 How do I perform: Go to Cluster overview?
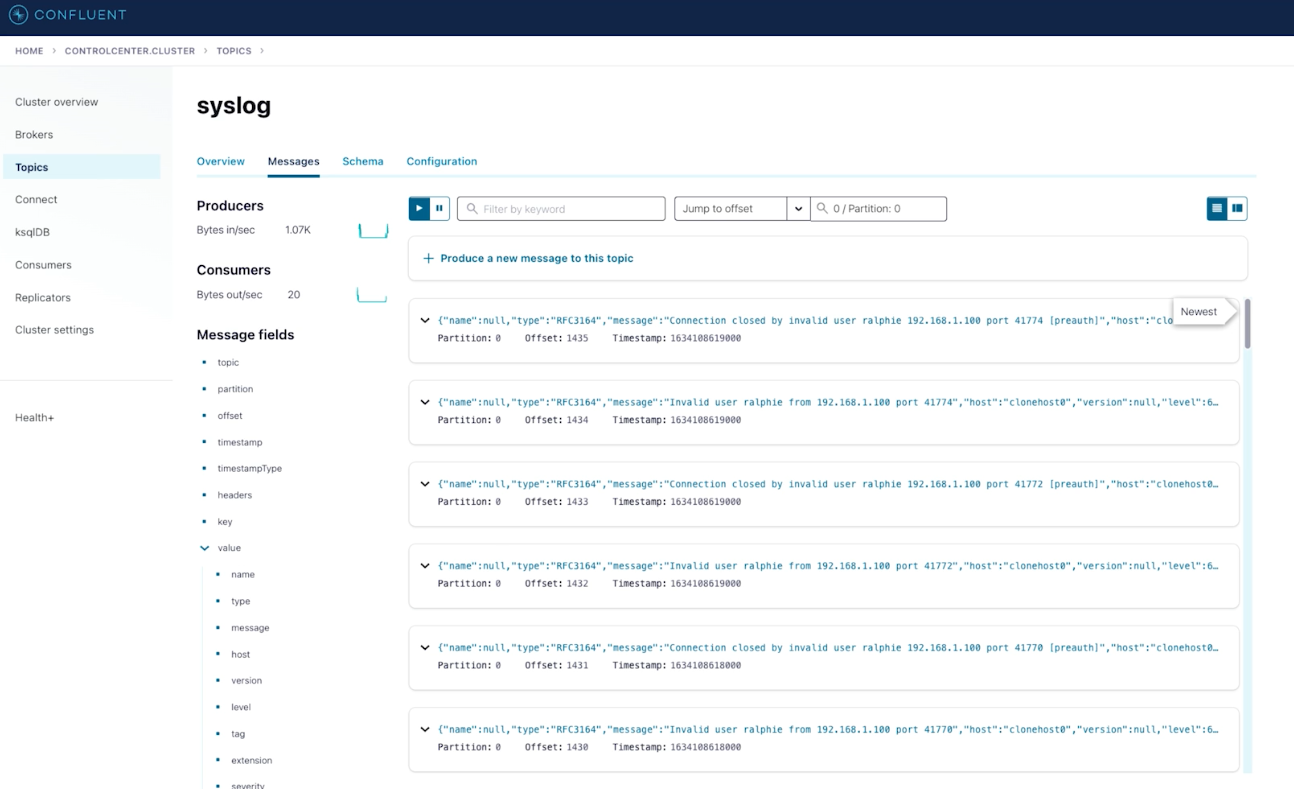tap(57, 102)
